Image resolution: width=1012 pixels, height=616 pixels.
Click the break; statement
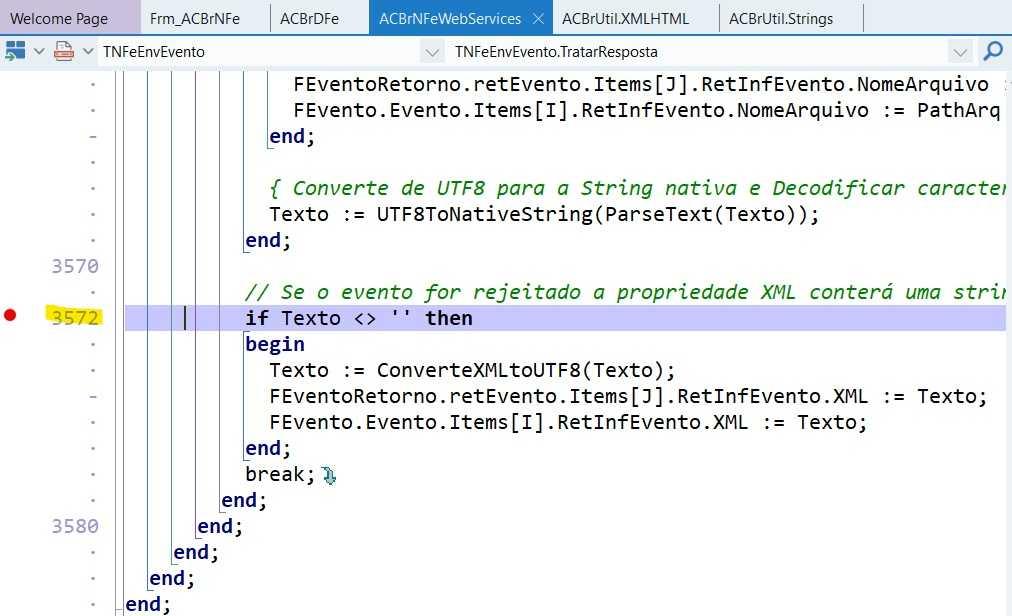tap(279, 475)
